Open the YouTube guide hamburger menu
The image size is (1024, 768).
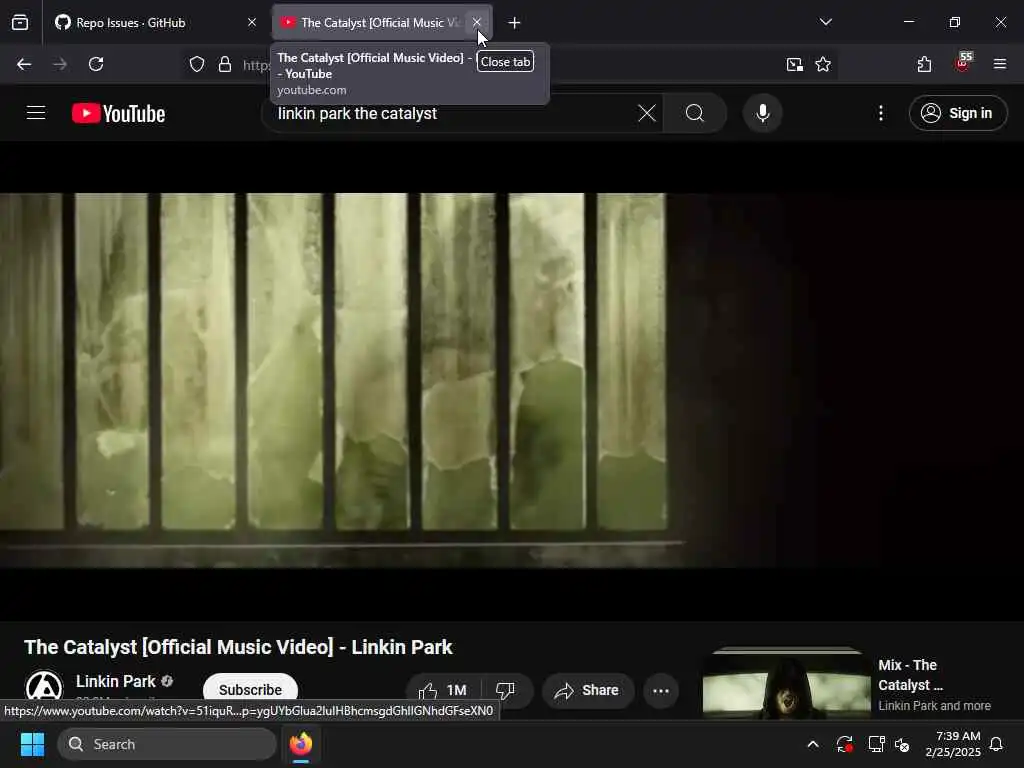[x=36, y=113]
